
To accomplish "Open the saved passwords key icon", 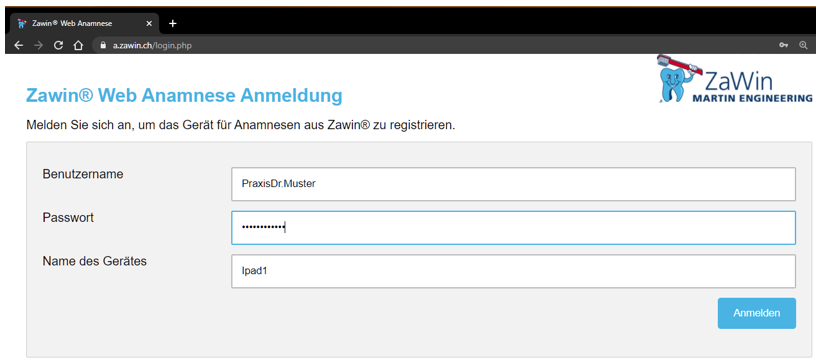I will (x=783, y=46).
